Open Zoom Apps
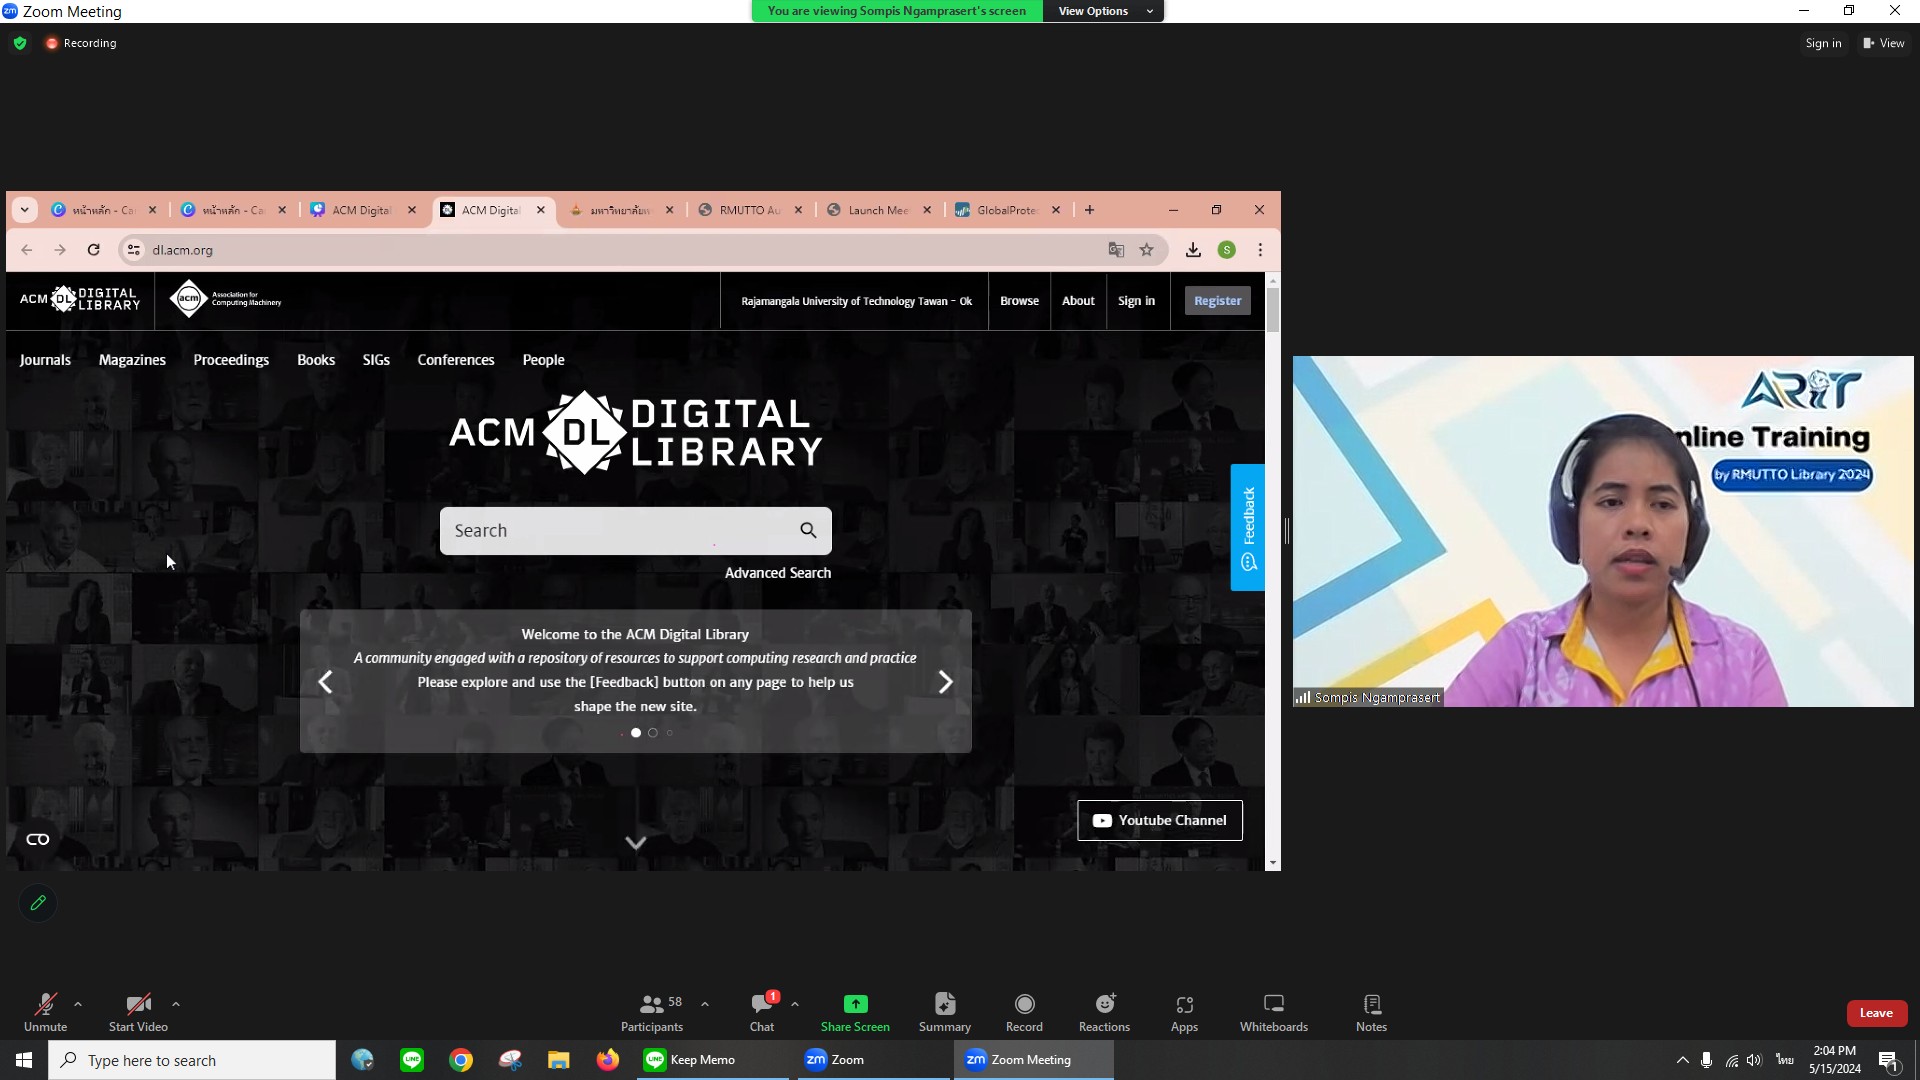Screen dimensions: 1920x1080 [x=1184, y=1012]
